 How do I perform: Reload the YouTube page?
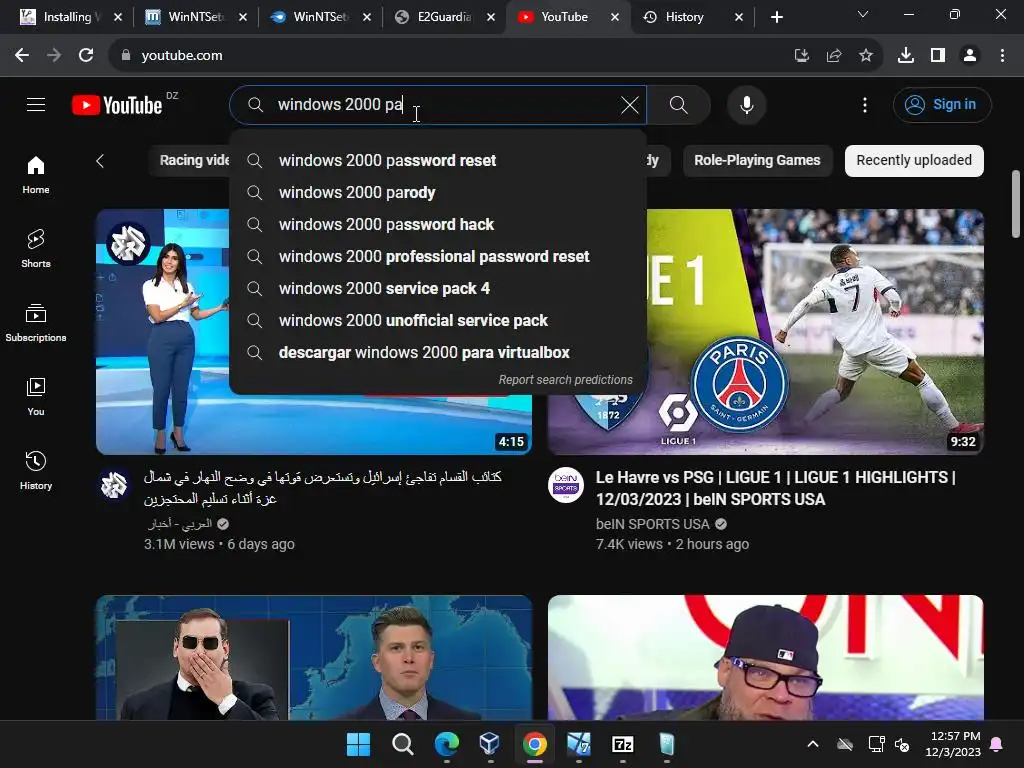(86, 56)
